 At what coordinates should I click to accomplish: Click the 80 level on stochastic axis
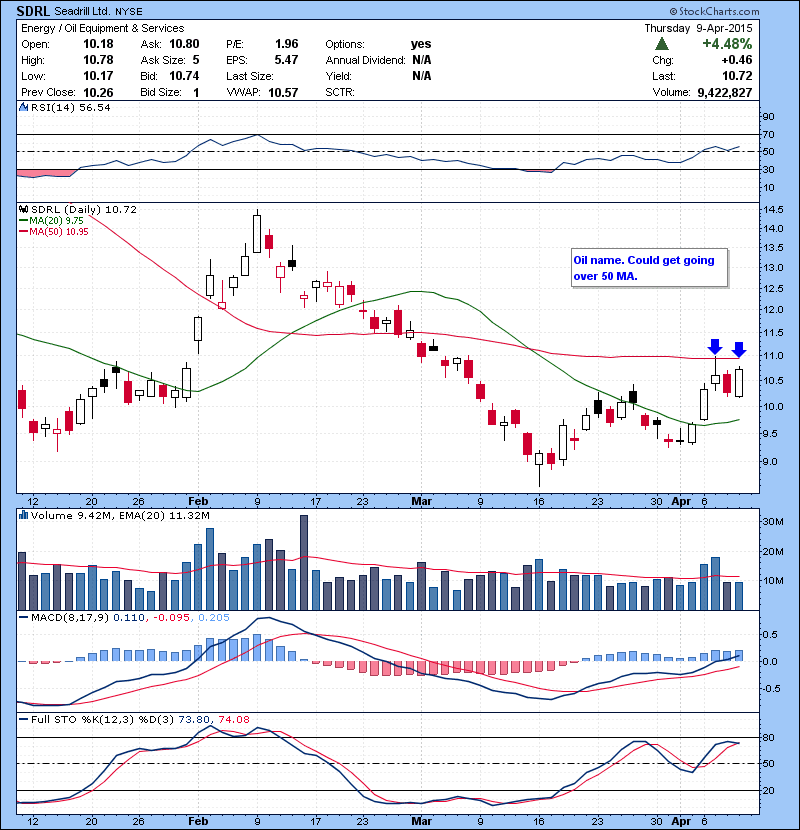[768, 738]
